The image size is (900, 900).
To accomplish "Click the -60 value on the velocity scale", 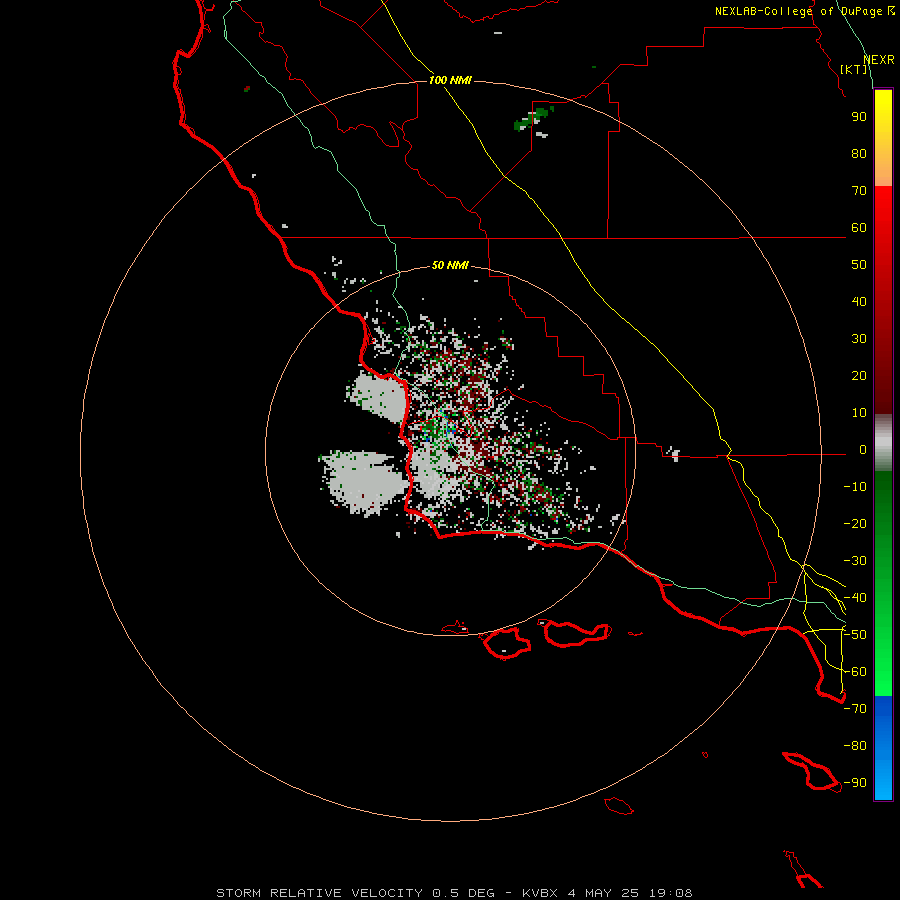I will click(855, 672).
